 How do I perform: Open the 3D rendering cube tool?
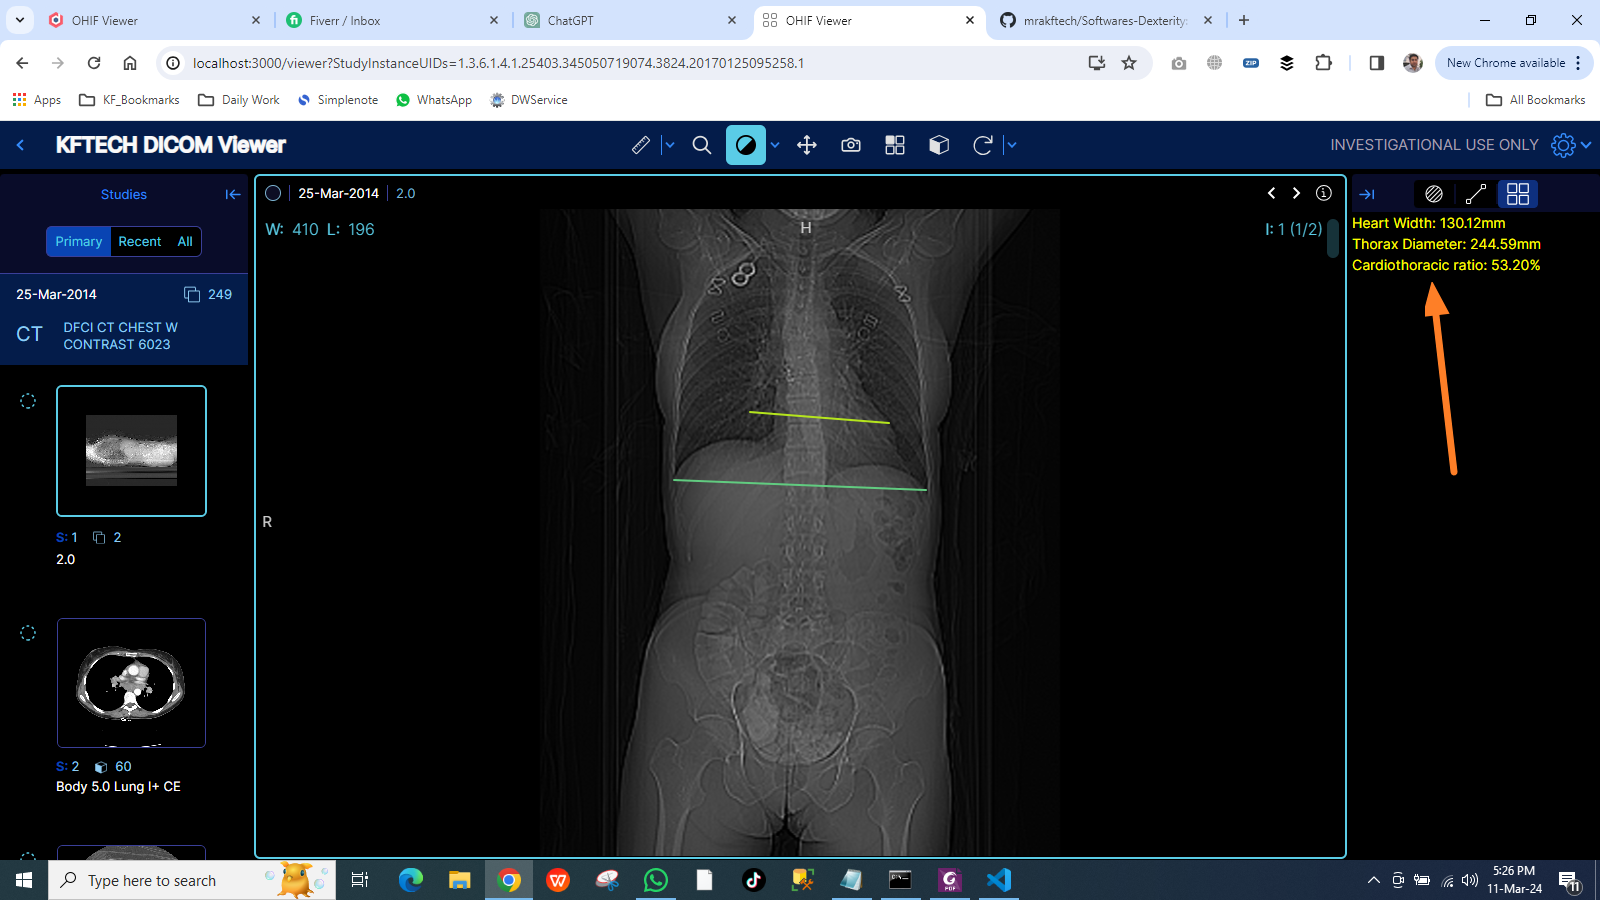pos(938,145)
